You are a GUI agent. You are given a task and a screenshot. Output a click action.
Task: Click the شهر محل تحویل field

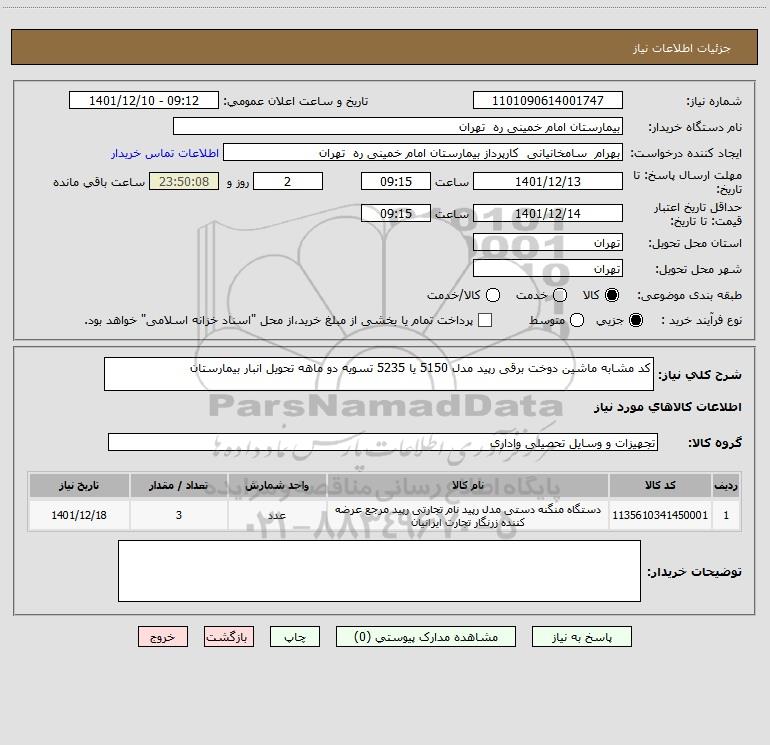[x=548, y=268]
